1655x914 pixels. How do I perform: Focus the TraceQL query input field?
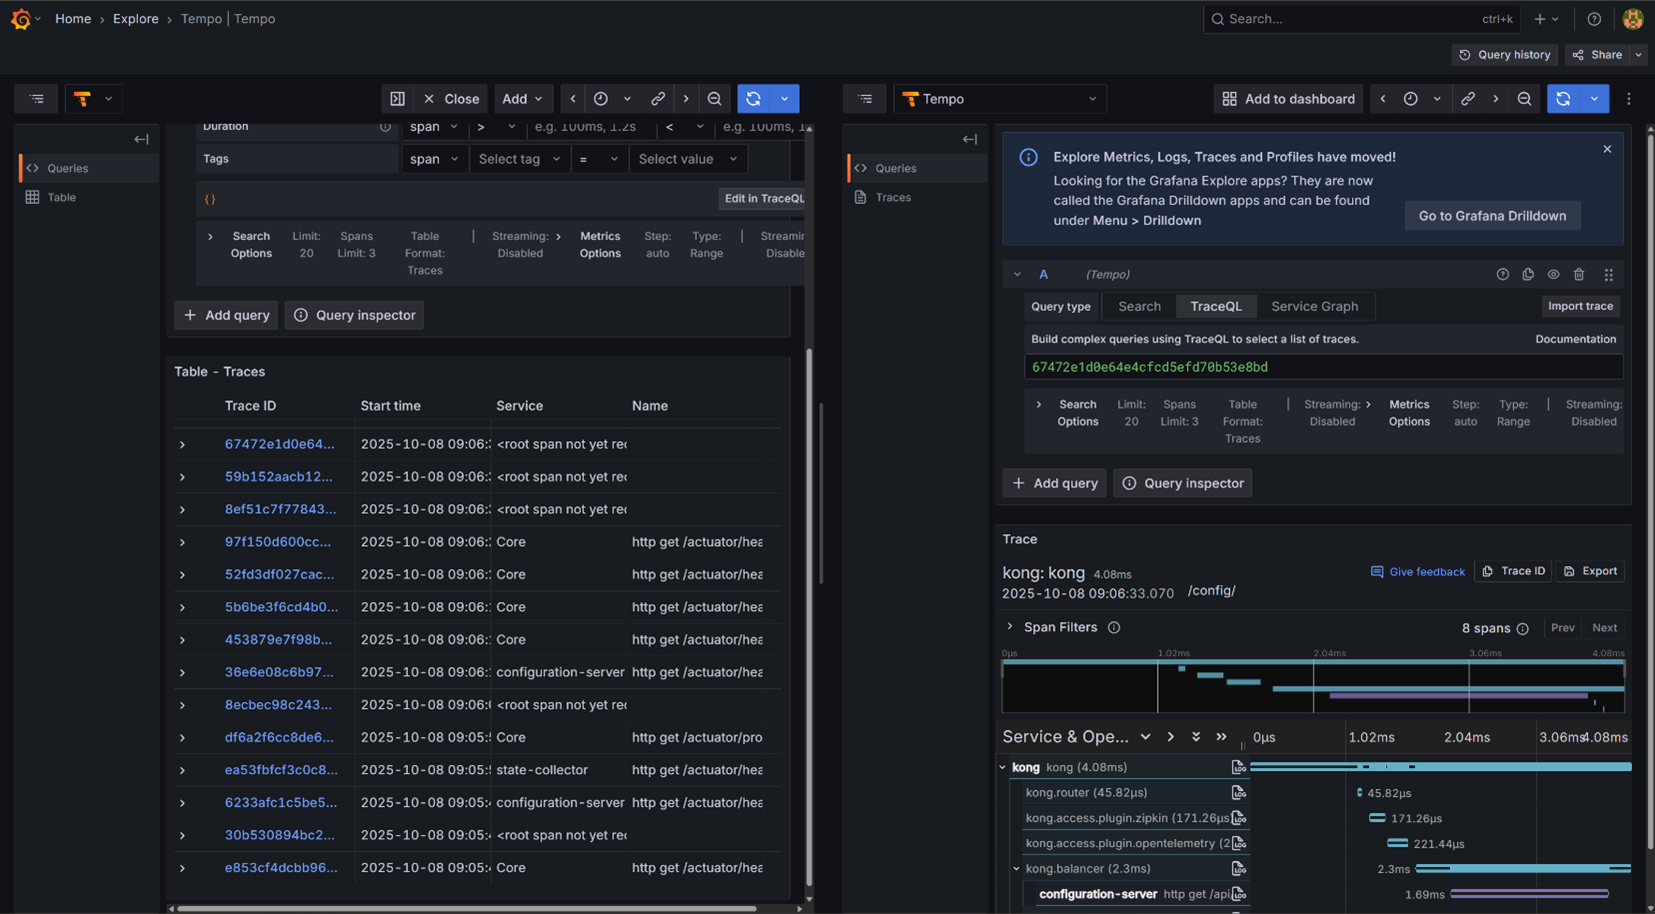pos(1323,367)
